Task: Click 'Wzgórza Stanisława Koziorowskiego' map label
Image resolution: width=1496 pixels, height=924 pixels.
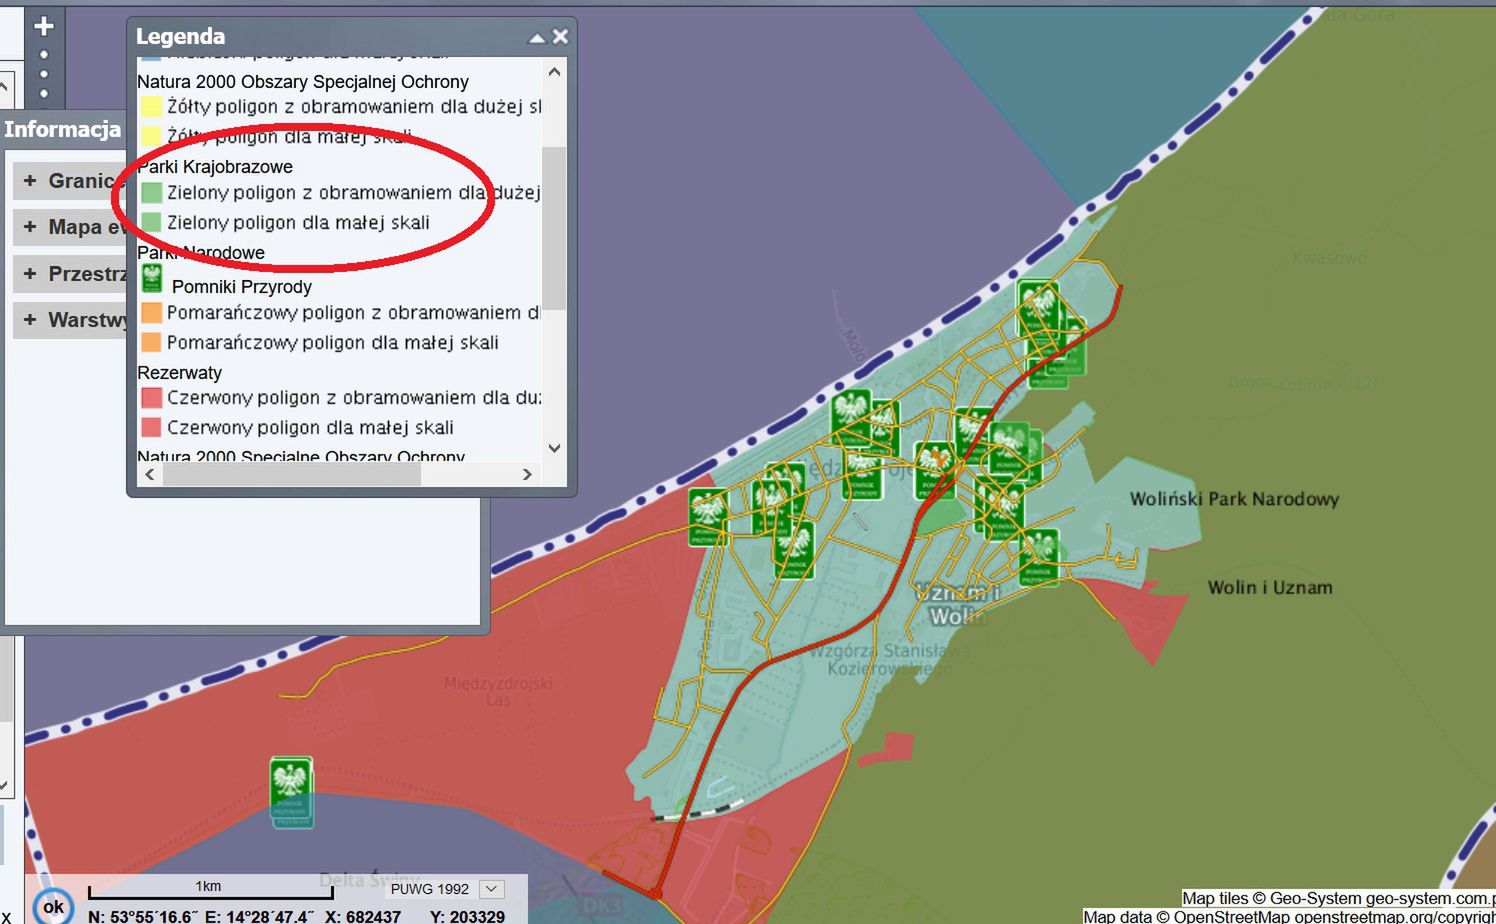Action: 889,659
